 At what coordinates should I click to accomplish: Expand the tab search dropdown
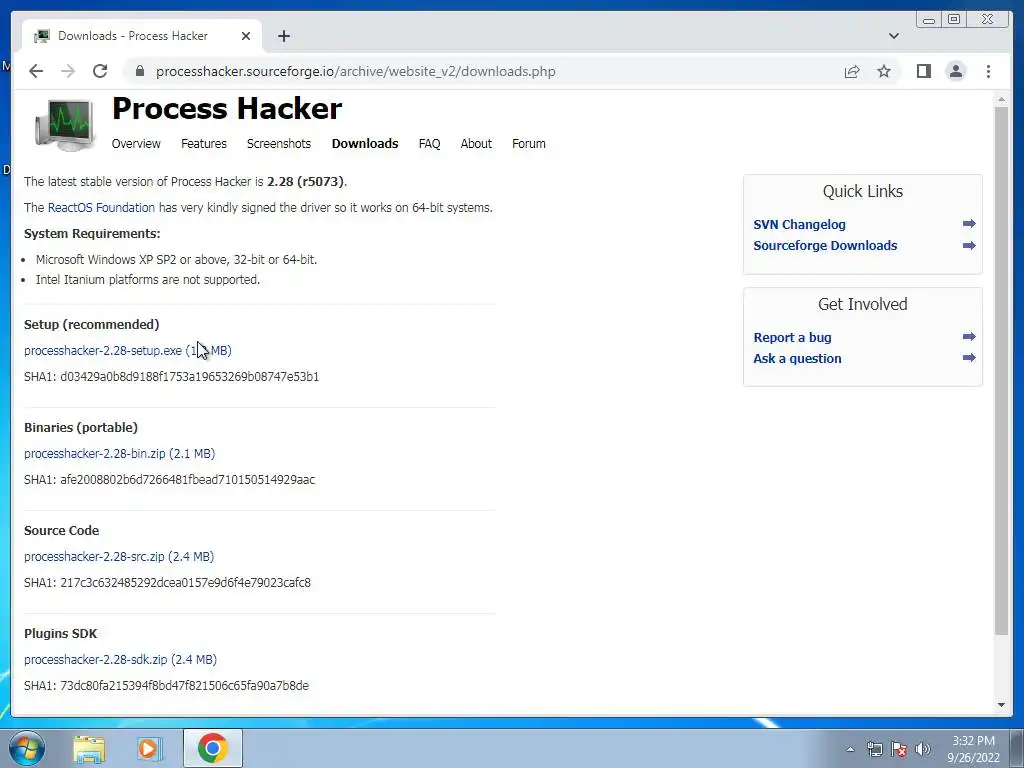tap(893, 36)
